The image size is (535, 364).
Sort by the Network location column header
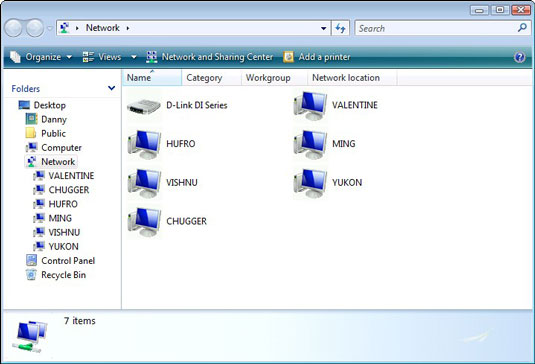[x=352, y=77]
